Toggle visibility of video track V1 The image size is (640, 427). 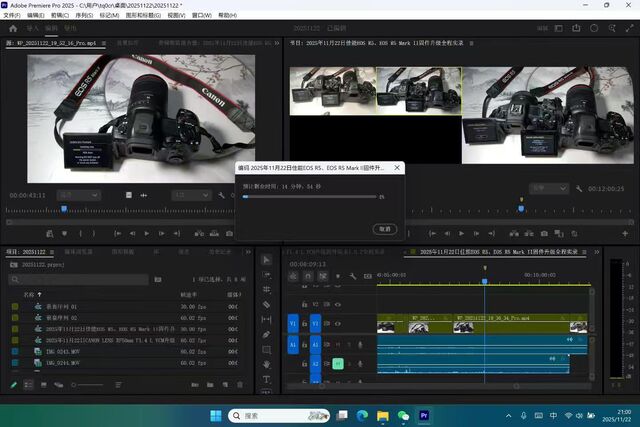coord(338,324)
